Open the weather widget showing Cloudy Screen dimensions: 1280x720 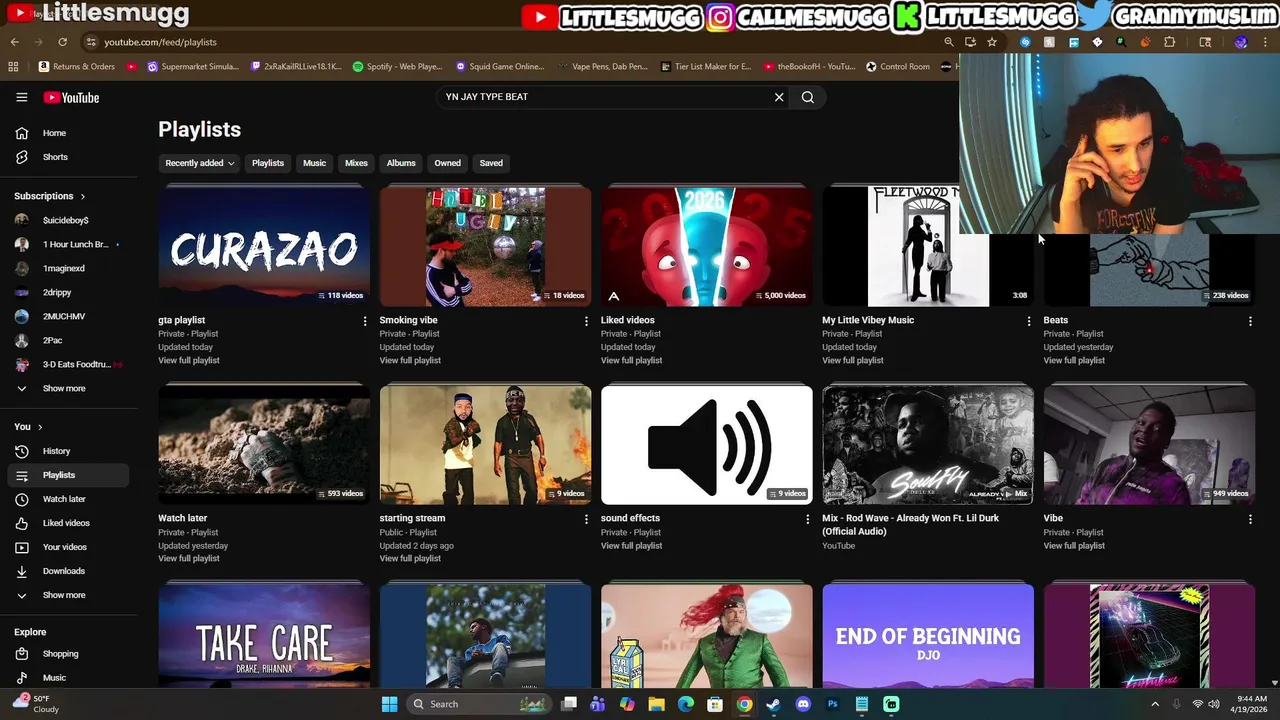[x=36, y=704]
